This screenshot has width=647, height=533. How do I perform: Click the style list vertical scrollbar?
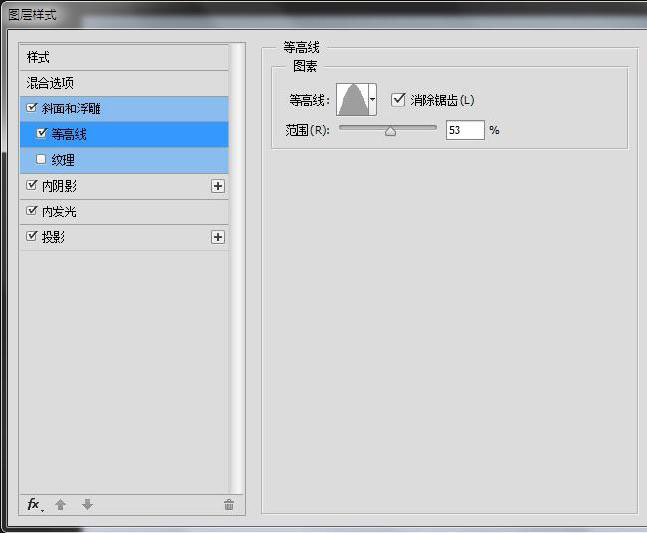pyautogui.click(x=237, y=268)
